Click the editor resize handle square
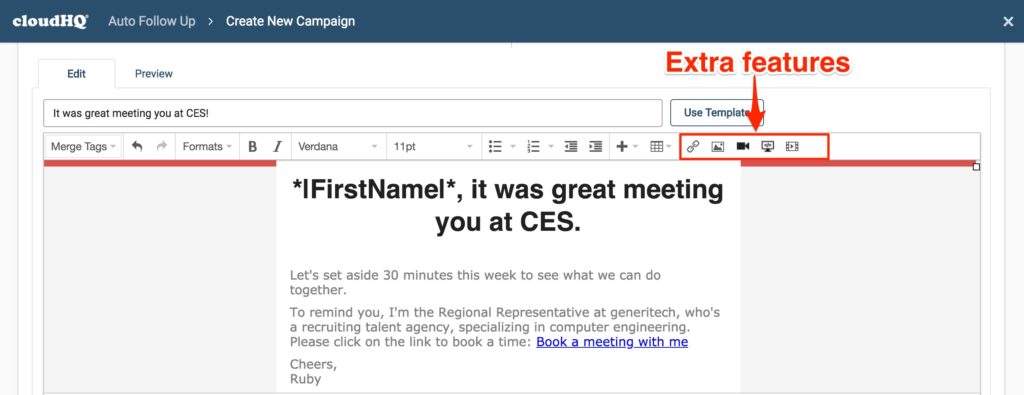 click(976, 167)
